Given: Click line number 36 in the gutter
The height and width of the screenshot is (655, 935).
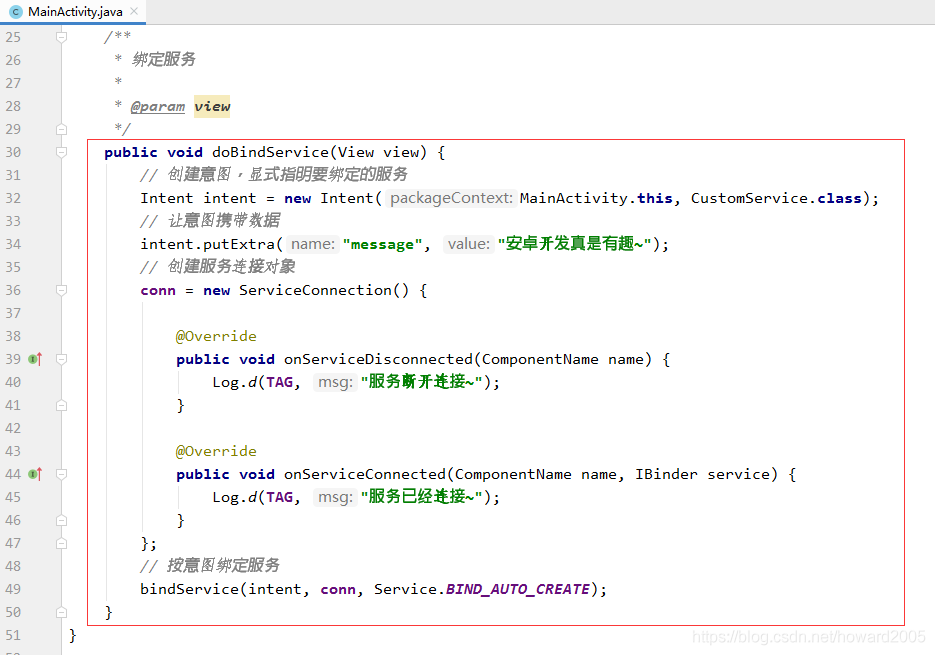Looking at the screenshot, I should point(13,290).
